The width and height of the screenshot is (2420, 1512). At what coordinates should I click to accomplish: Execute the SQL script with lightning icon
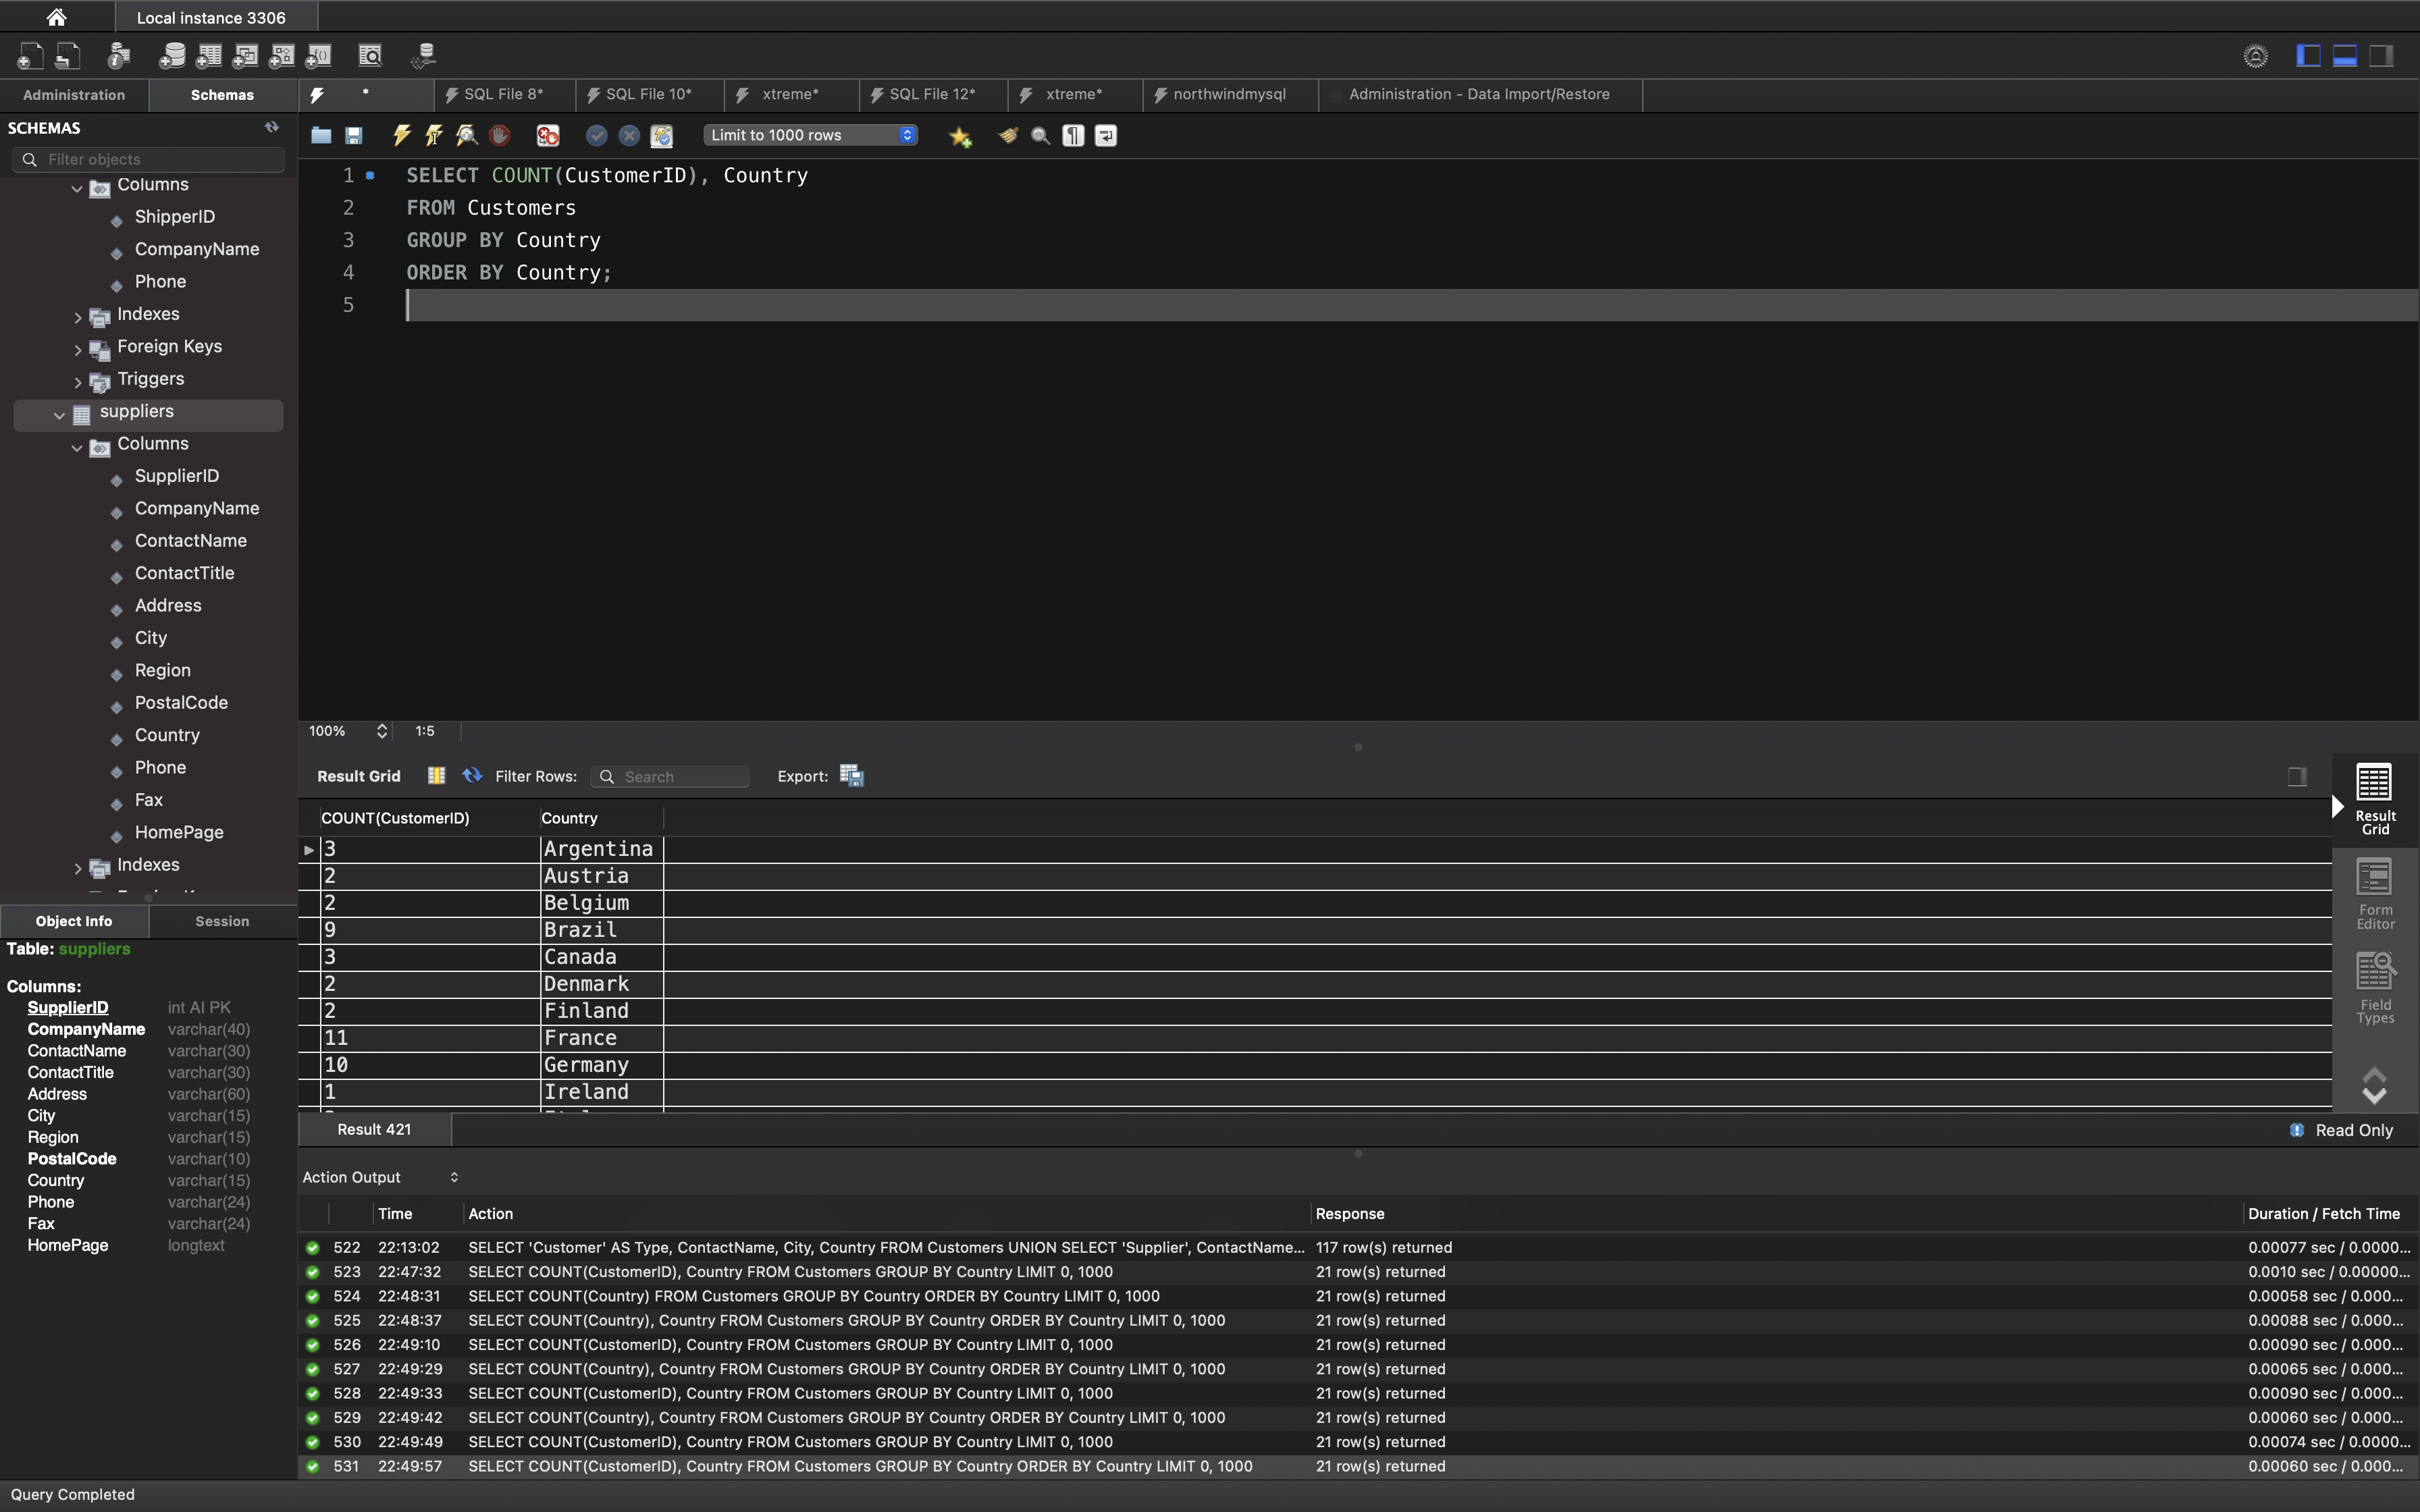click(x=402, y=135)
